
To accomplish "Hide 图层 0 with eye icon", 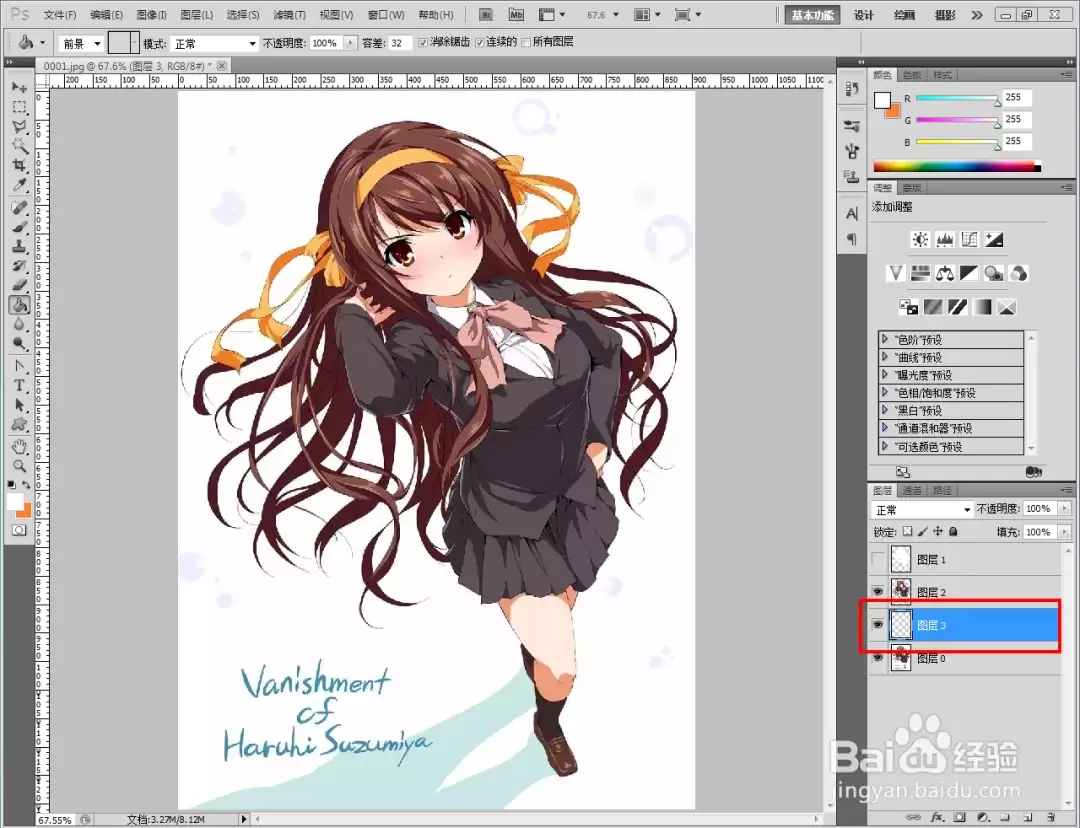I will (878, 658).
